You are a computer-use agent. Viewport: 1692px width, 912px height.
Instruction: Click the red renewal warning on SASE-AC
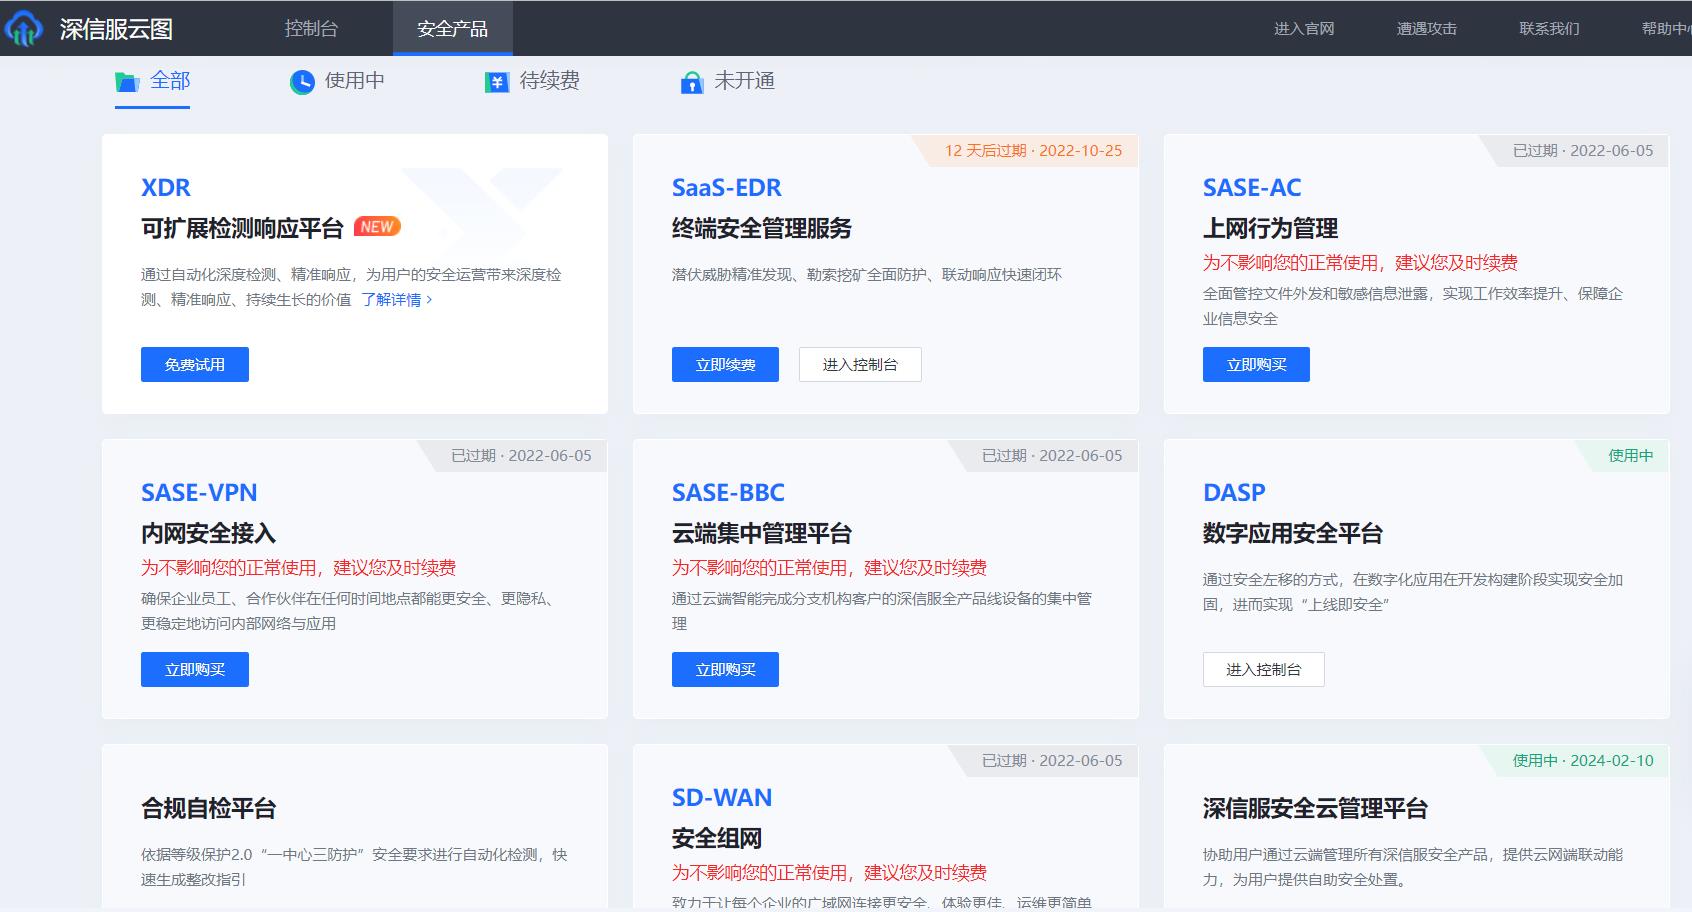pyautogui.click(x=1360, y=263)
